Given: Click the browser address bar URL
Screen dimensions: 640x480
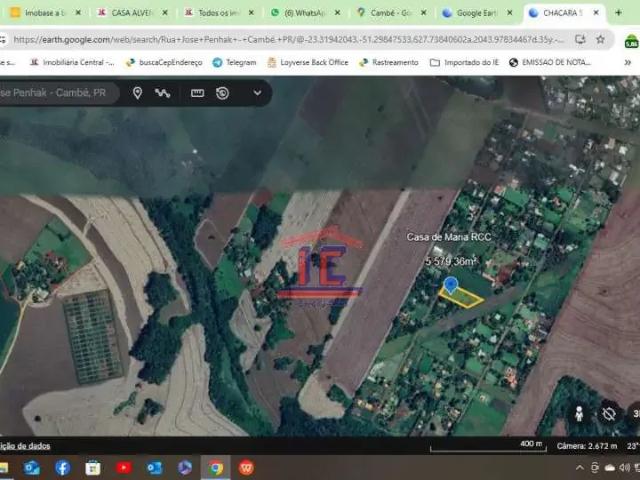Looking at the screenshot, I should pyautogui.click(x=289, y=40).
